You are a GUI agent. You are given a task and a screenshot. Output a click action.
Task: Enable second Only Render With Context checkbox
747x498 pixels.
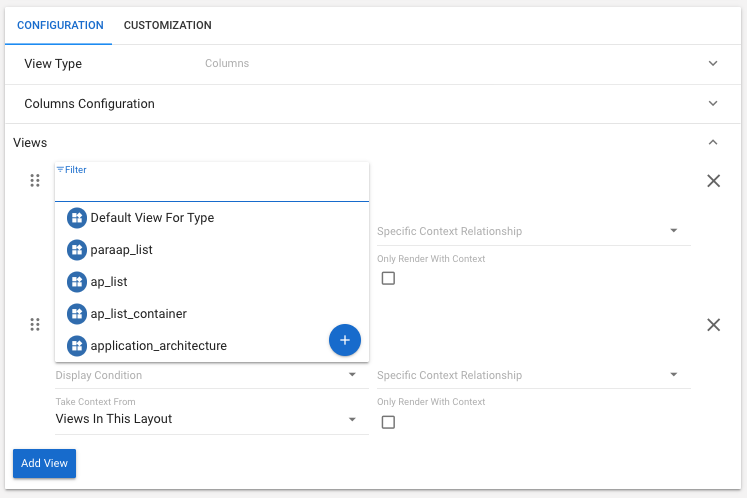[x=388, y=422]
